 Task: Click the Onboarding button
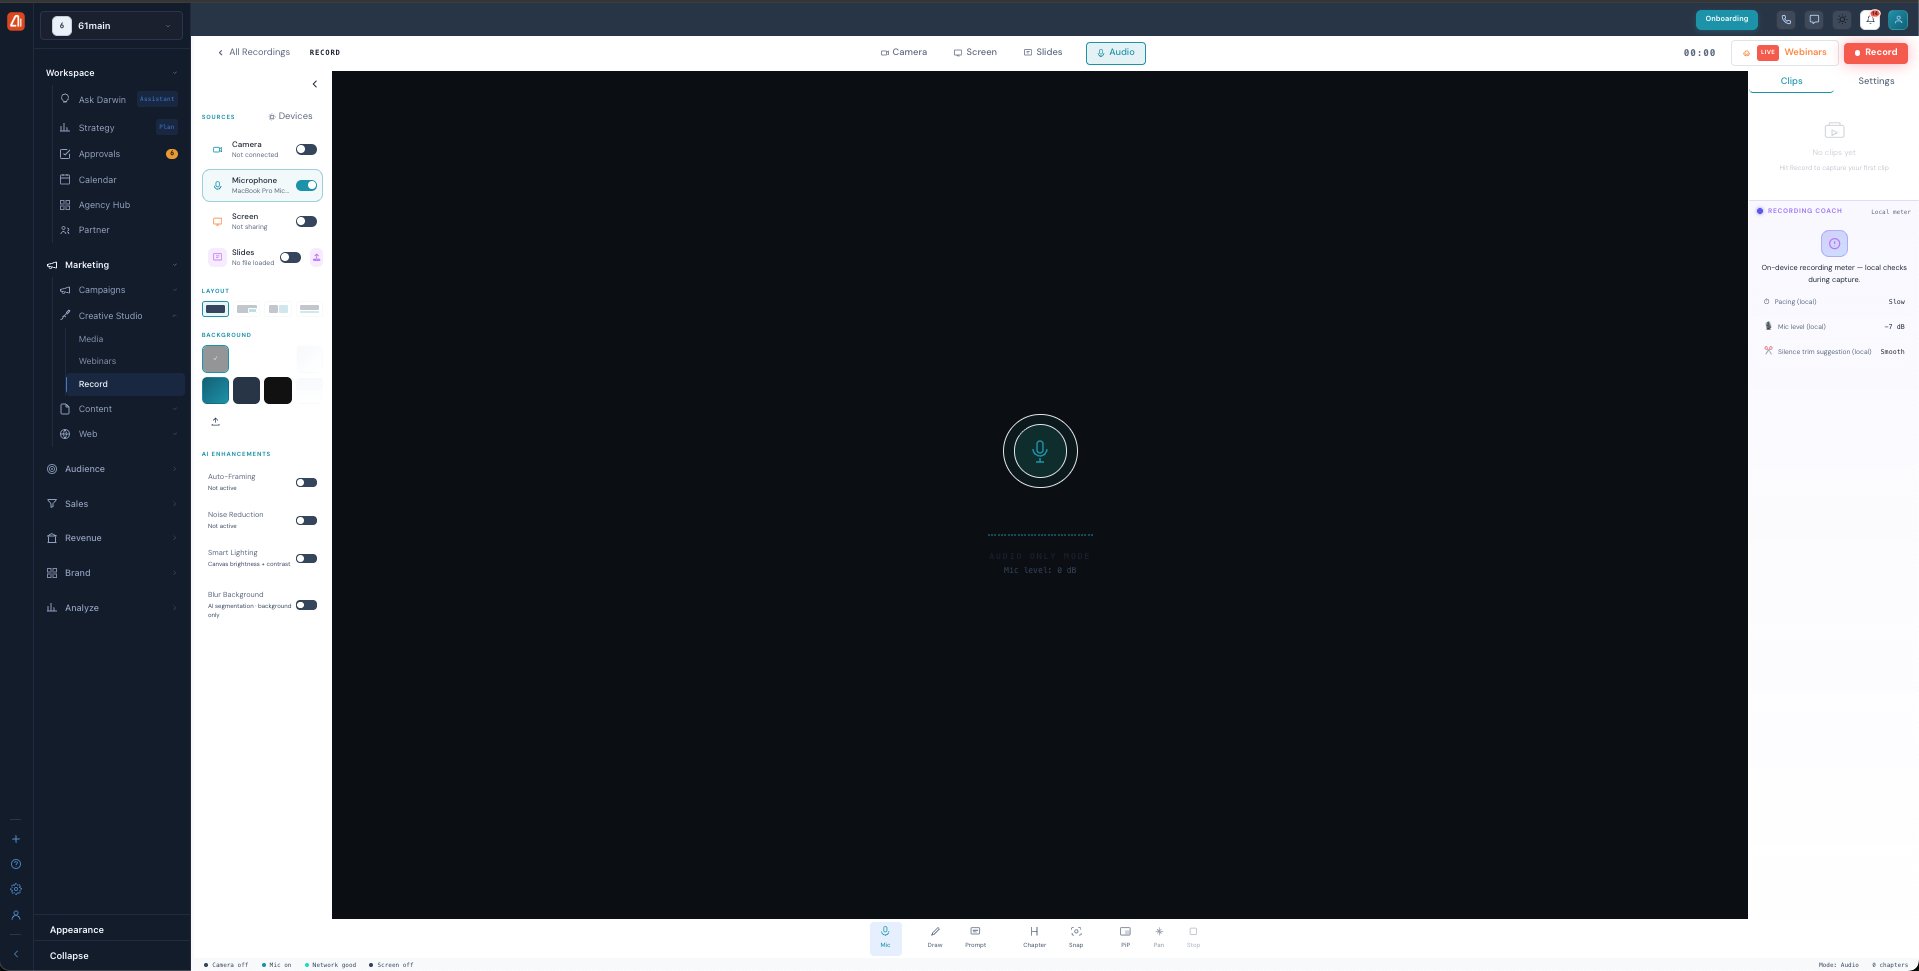coord(1726,19)
